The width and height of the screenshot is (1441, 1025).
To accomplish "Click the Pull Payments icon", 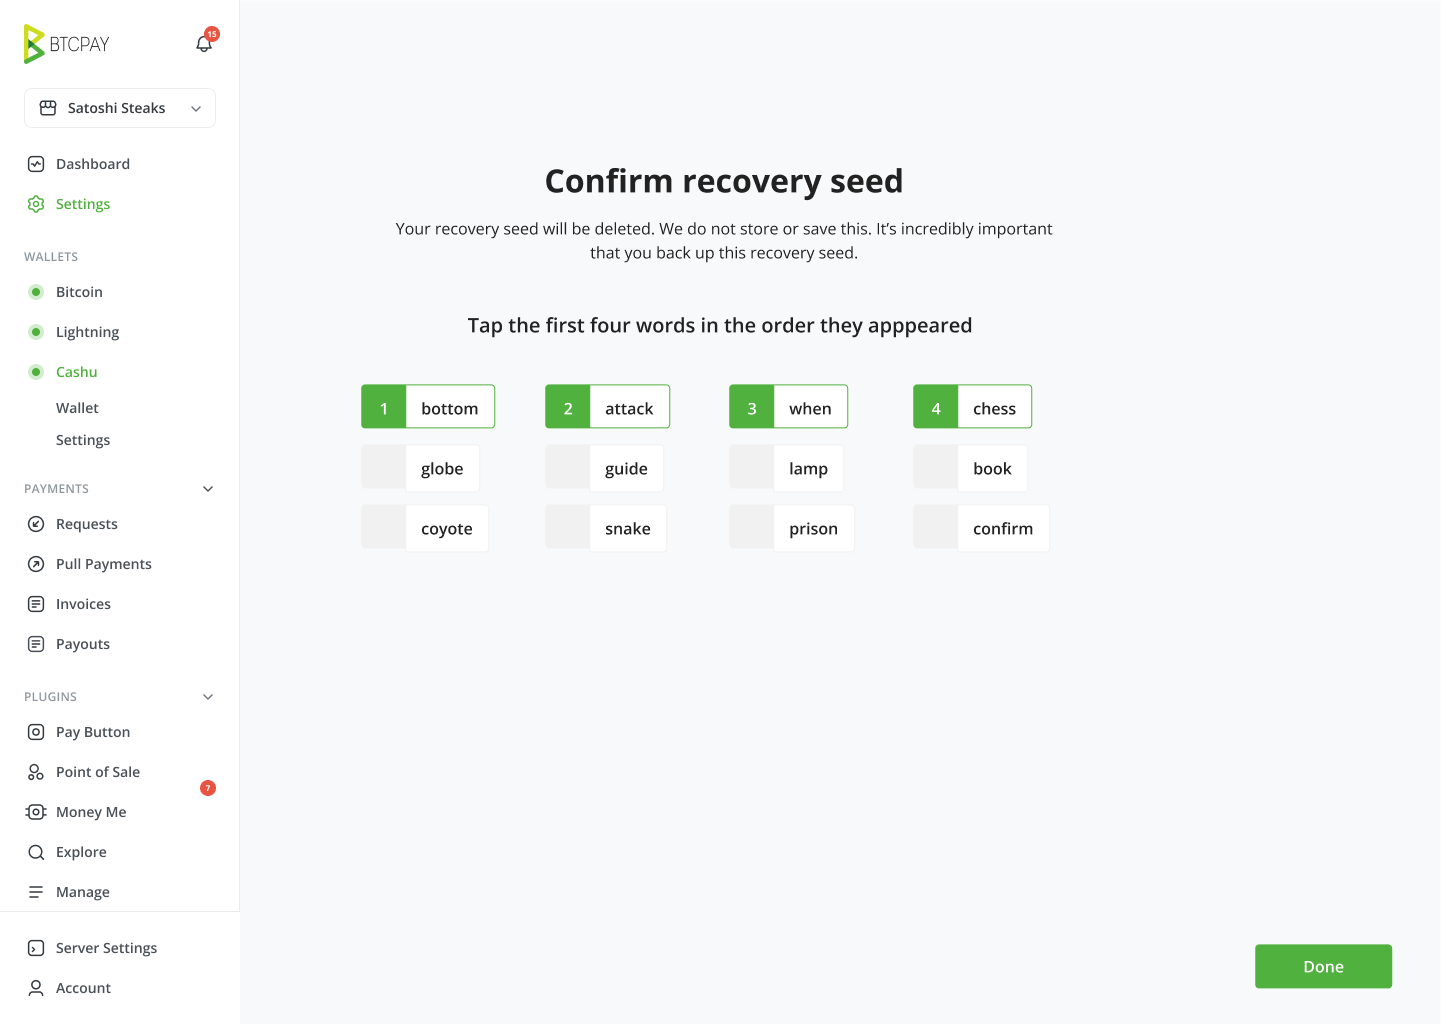I will click(36, 564).
